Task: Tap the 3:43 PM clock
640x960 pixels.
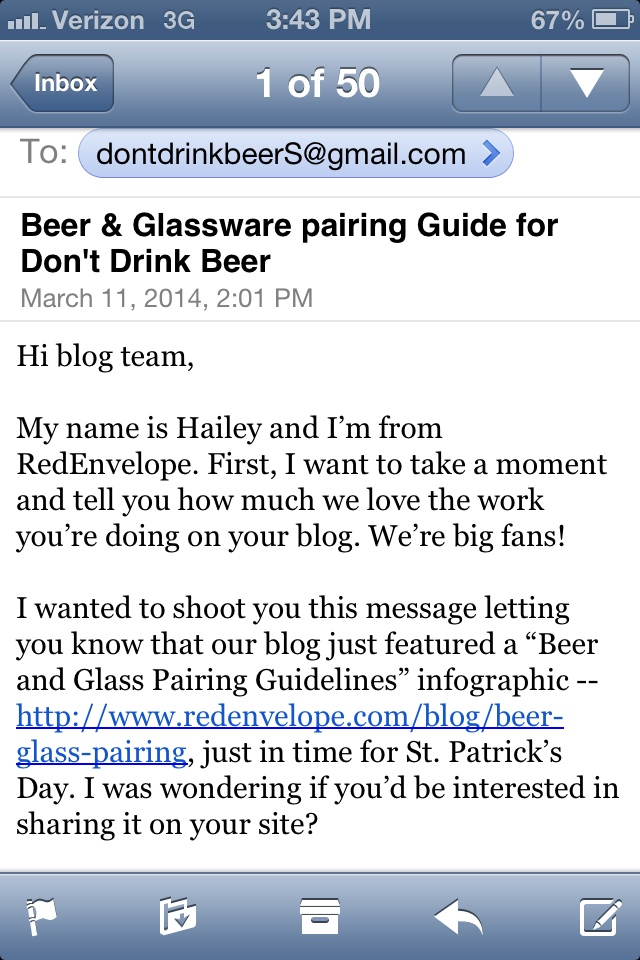Action: (x=319, y=19)
